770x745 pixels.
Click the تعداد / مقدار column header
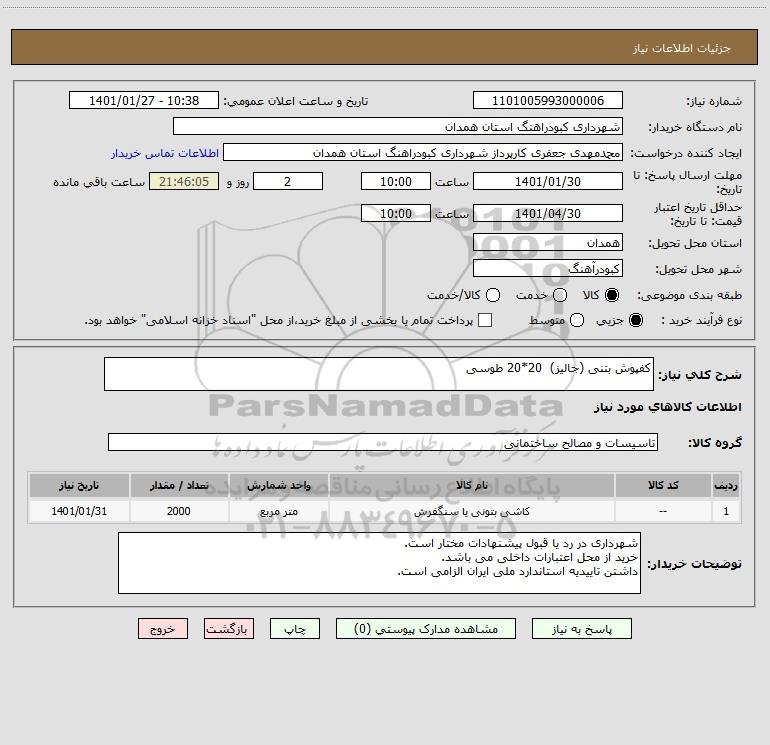pos(179,485)
